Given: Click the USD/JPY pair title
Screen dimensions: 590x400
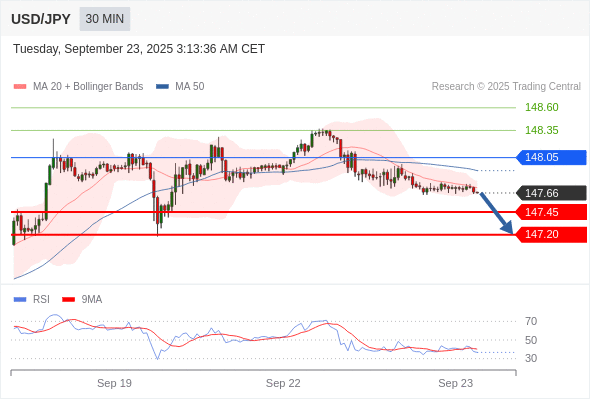Looking at the screenshot, I should tap(41, 19).
